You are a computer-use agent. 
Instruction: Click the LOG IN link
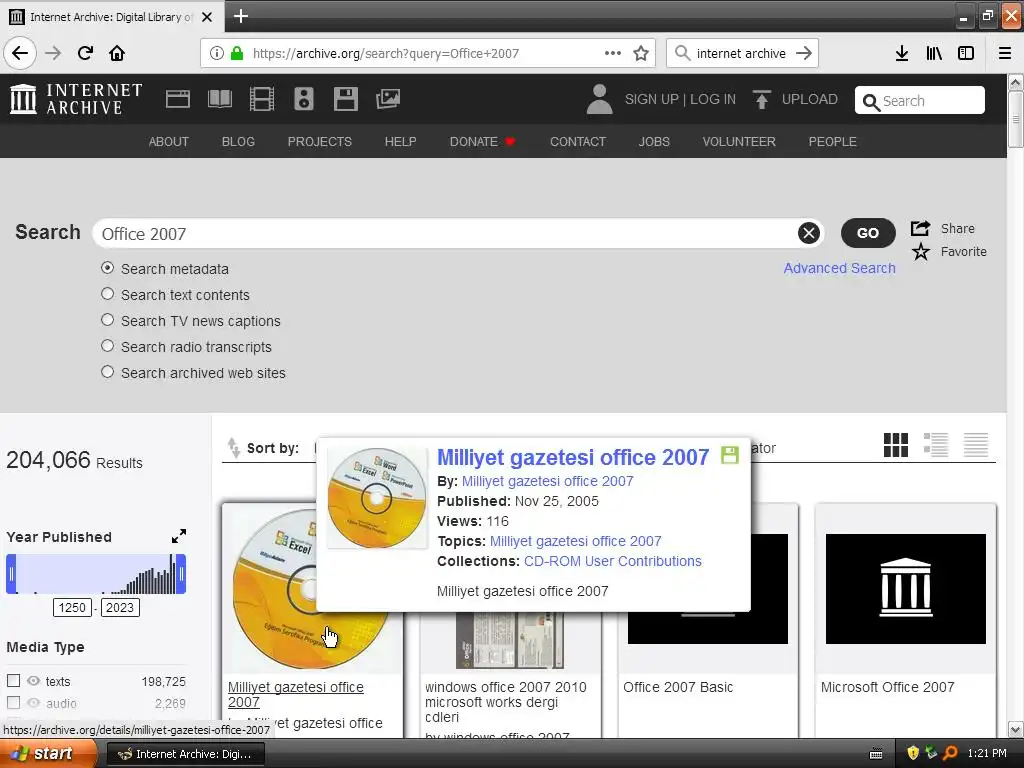coord(712,99)
